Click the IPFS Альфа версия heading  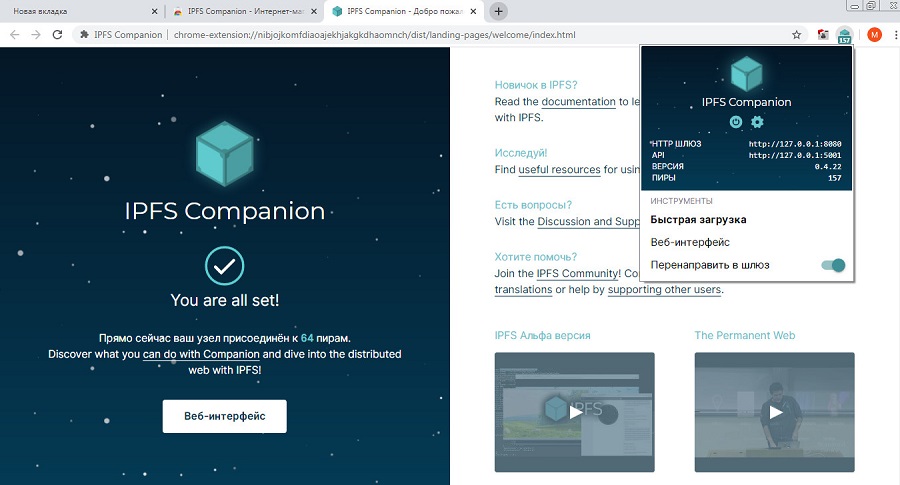pos(542,335)
